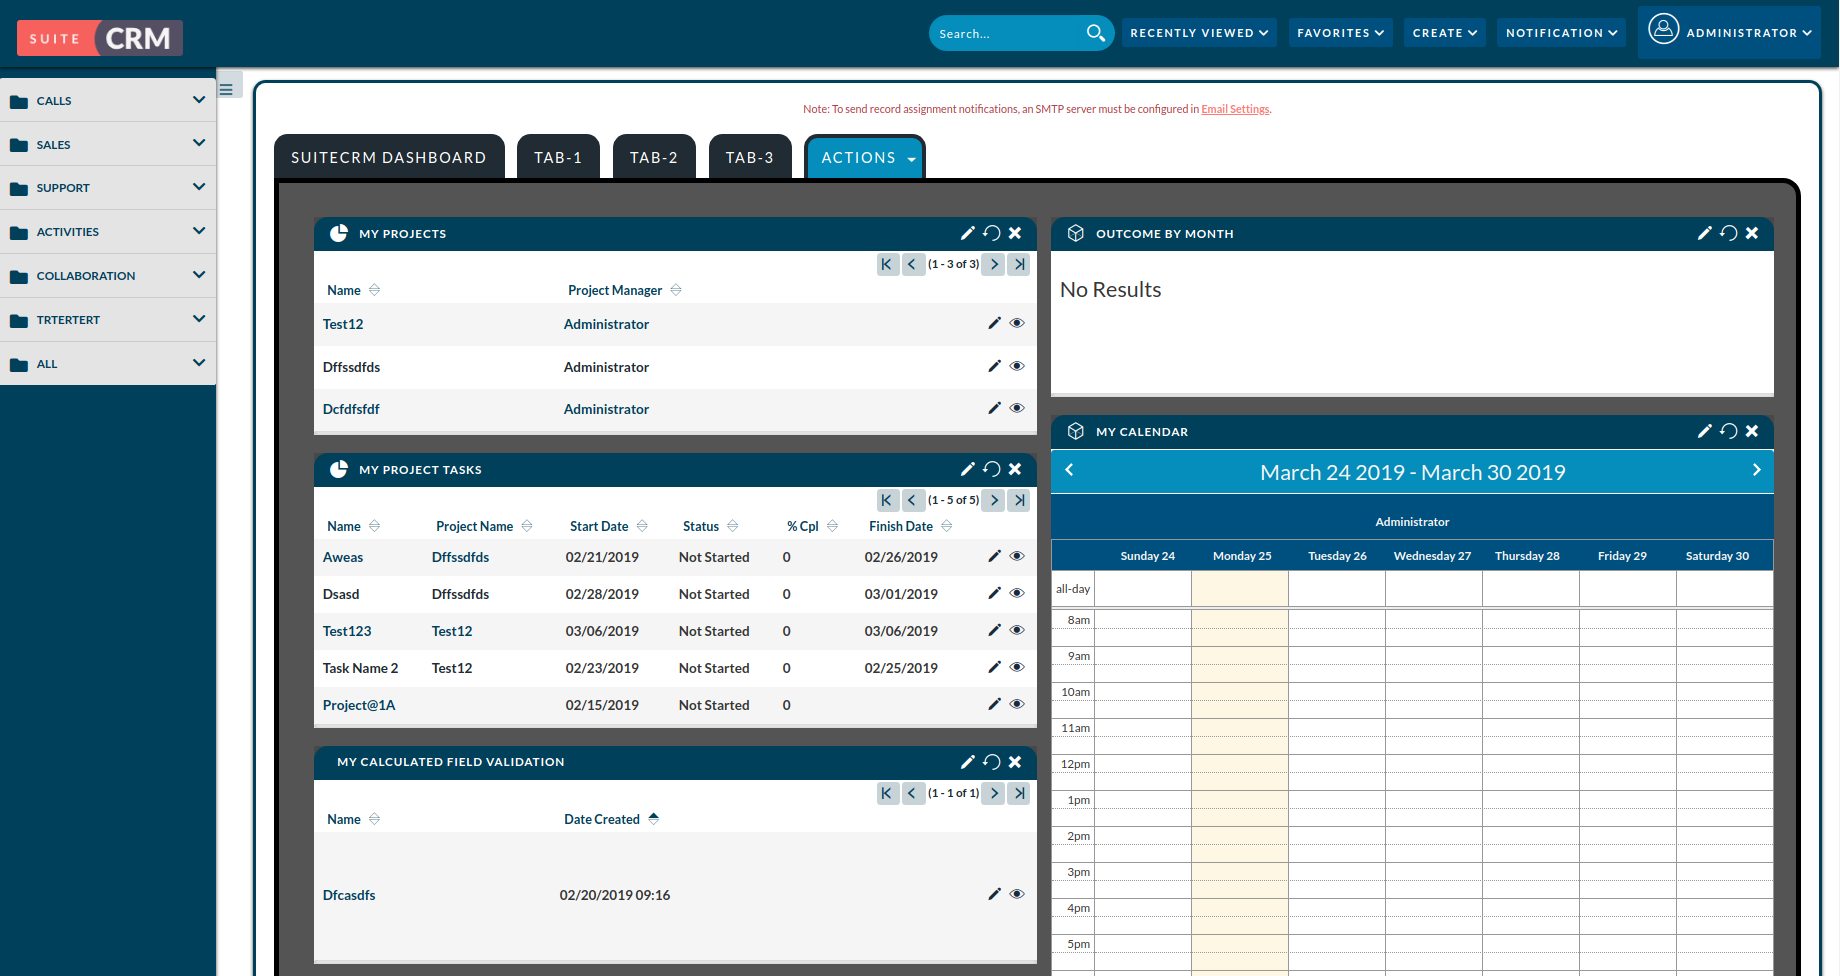Preview Task Name 2 with eye icon
Screen dimensions: 1840x976
(1017, 667)
